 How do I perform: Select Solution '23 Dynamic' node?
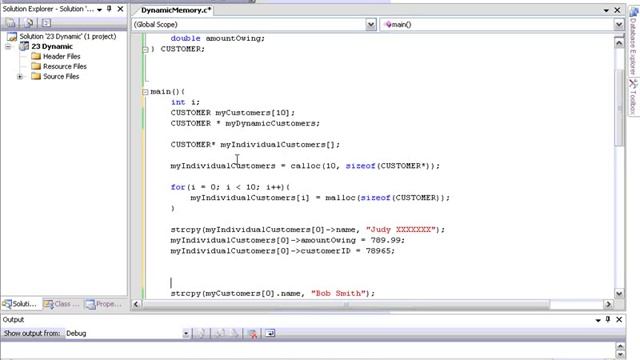68,36
